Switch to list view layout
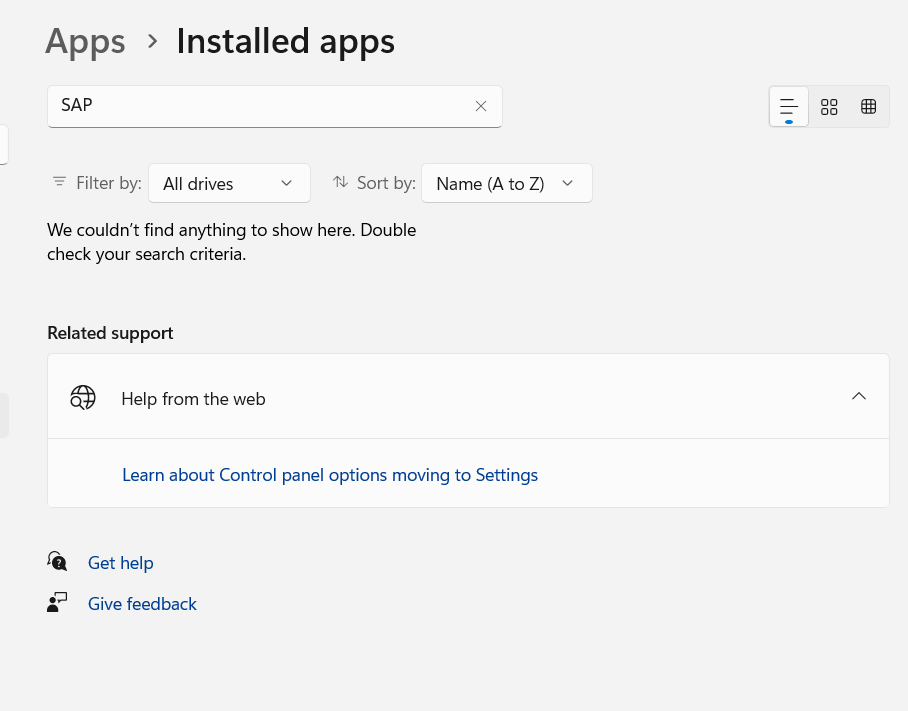Viewport: 908px width, 711px height. pyautogui.click(x=789, y=107)
